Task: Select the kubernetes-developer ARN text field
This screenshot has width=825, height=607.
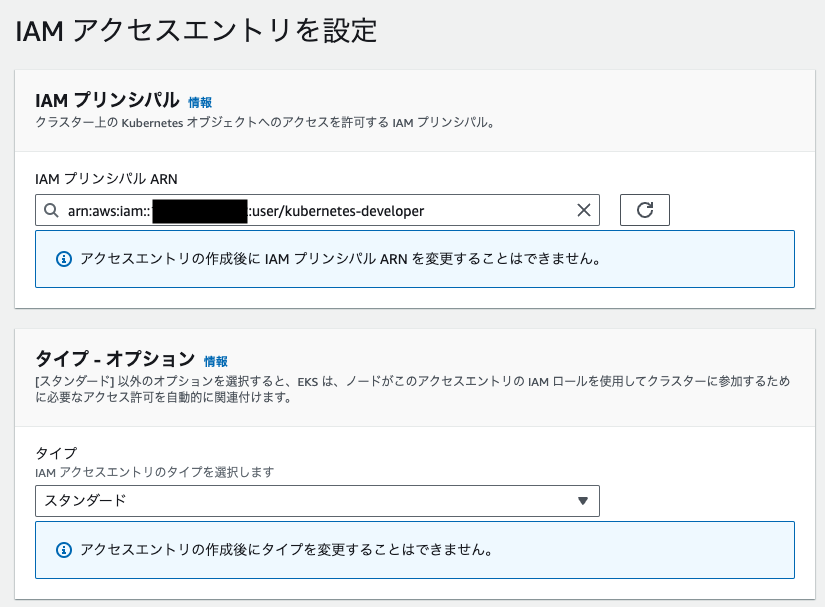Action: [x=300, y=210]
